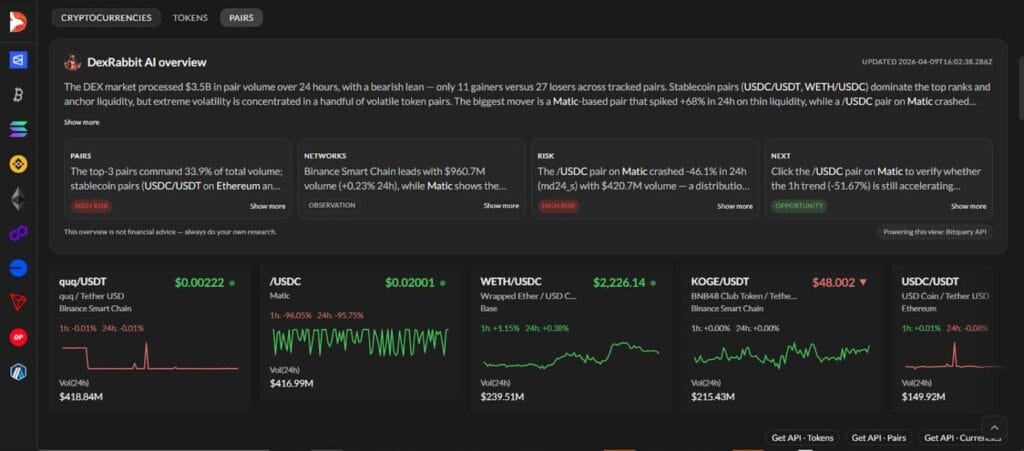
Task: Click the Get API · Pairs button
Action: [x=878, y=438]
